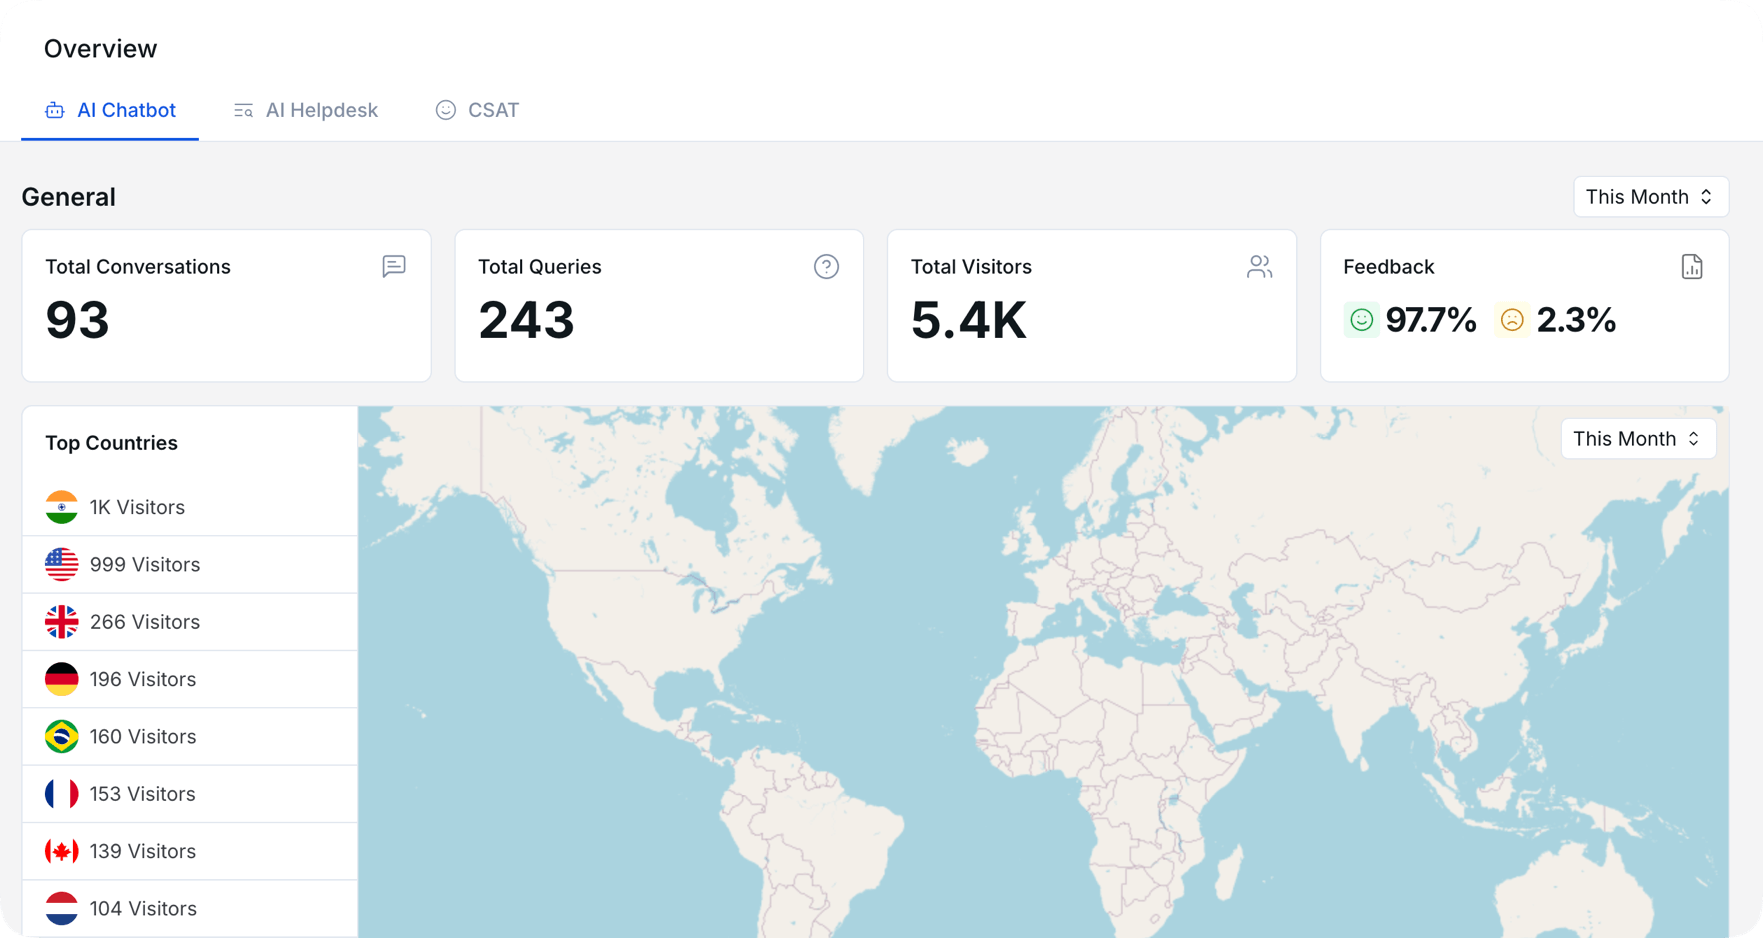The height and width of the screenshot is (938, 1763).
Task: Open the General section This Month dropdown
Action: pyautogui.click(x=1650, y=197)
